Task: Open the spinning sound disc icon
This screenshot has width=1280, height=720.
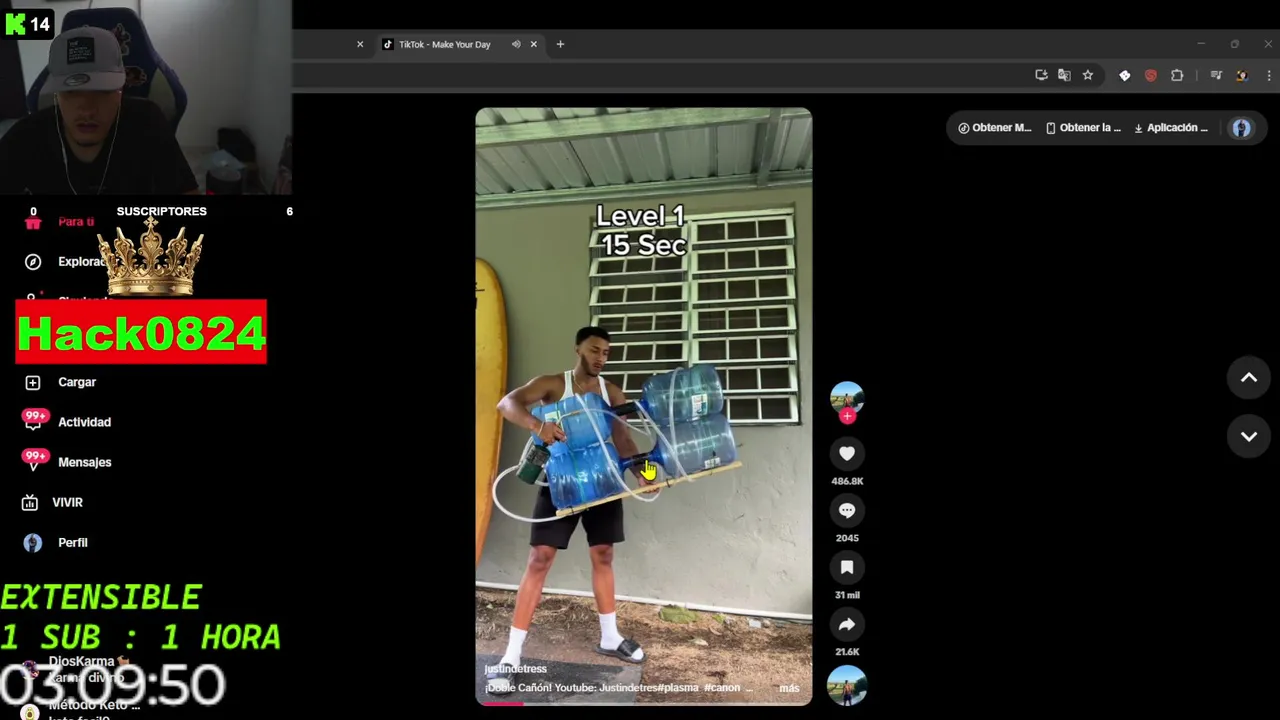Action: pyautogui.click(x=847, y=685)
